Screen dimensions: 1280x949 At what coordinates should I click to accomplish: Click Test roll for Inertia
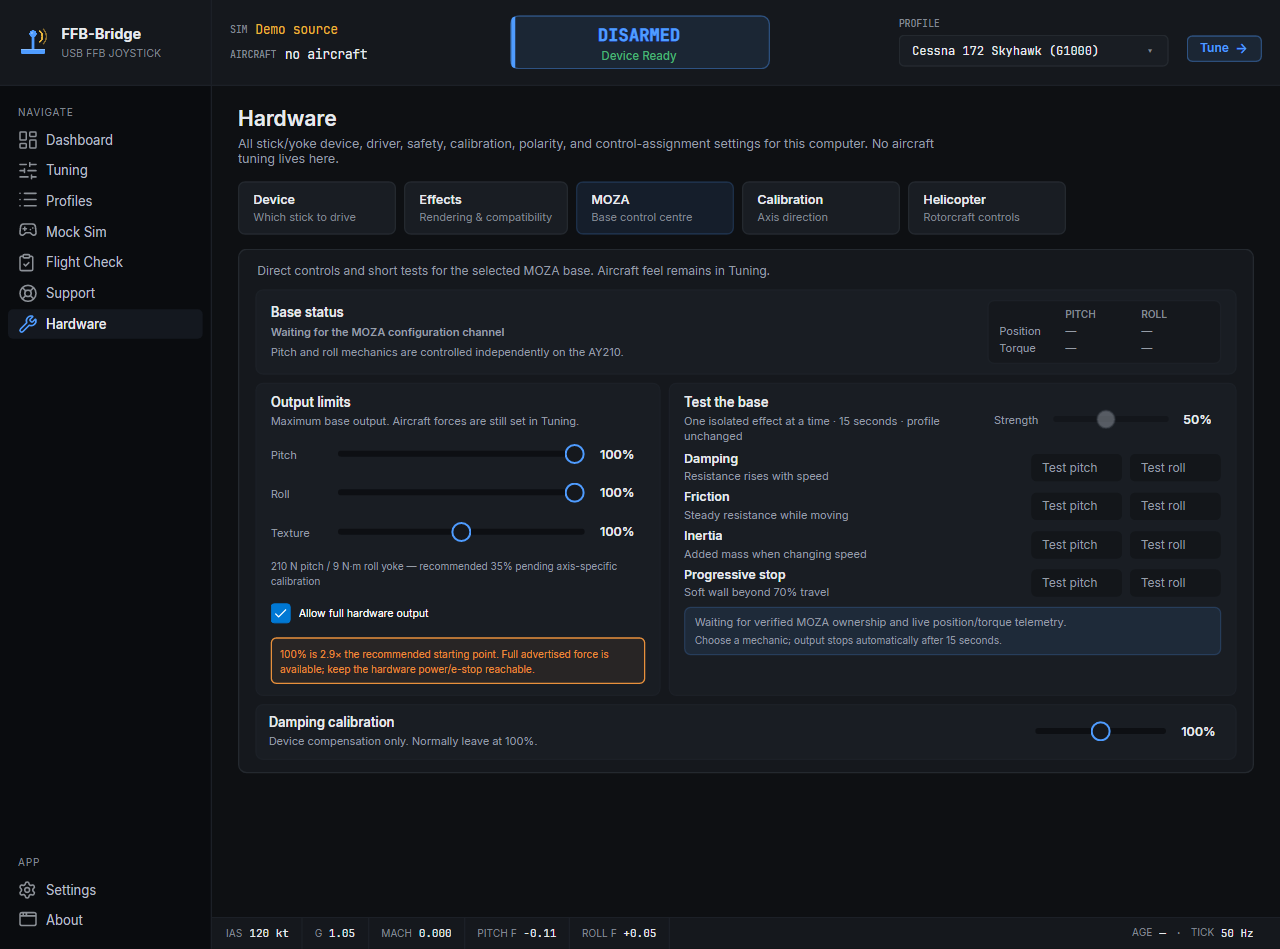tap(1175, 545)
